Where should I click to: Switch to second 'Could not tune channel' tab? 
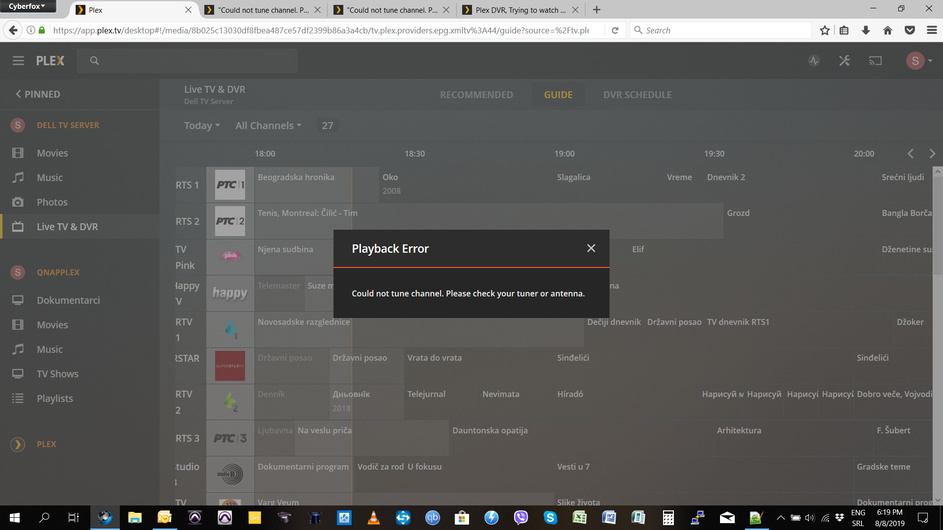pyautogui.click(x=391, y=10)
